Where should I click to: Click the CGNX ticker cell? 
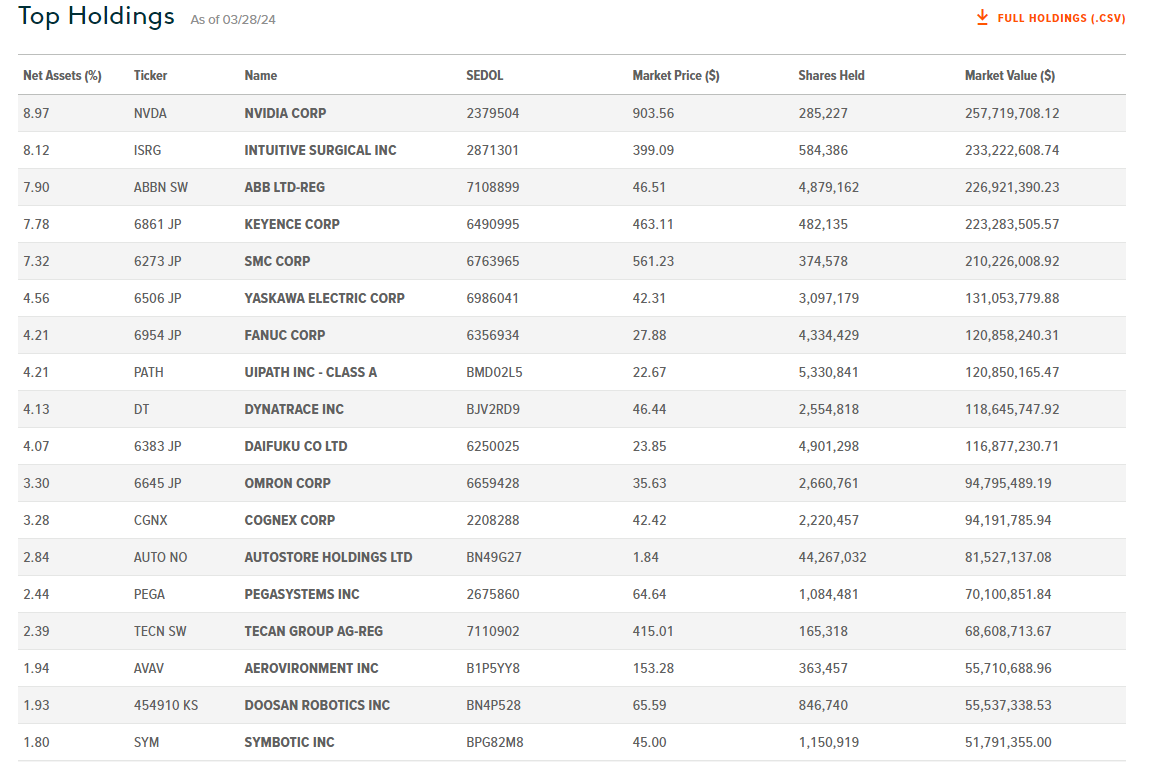tap(151, 520)
